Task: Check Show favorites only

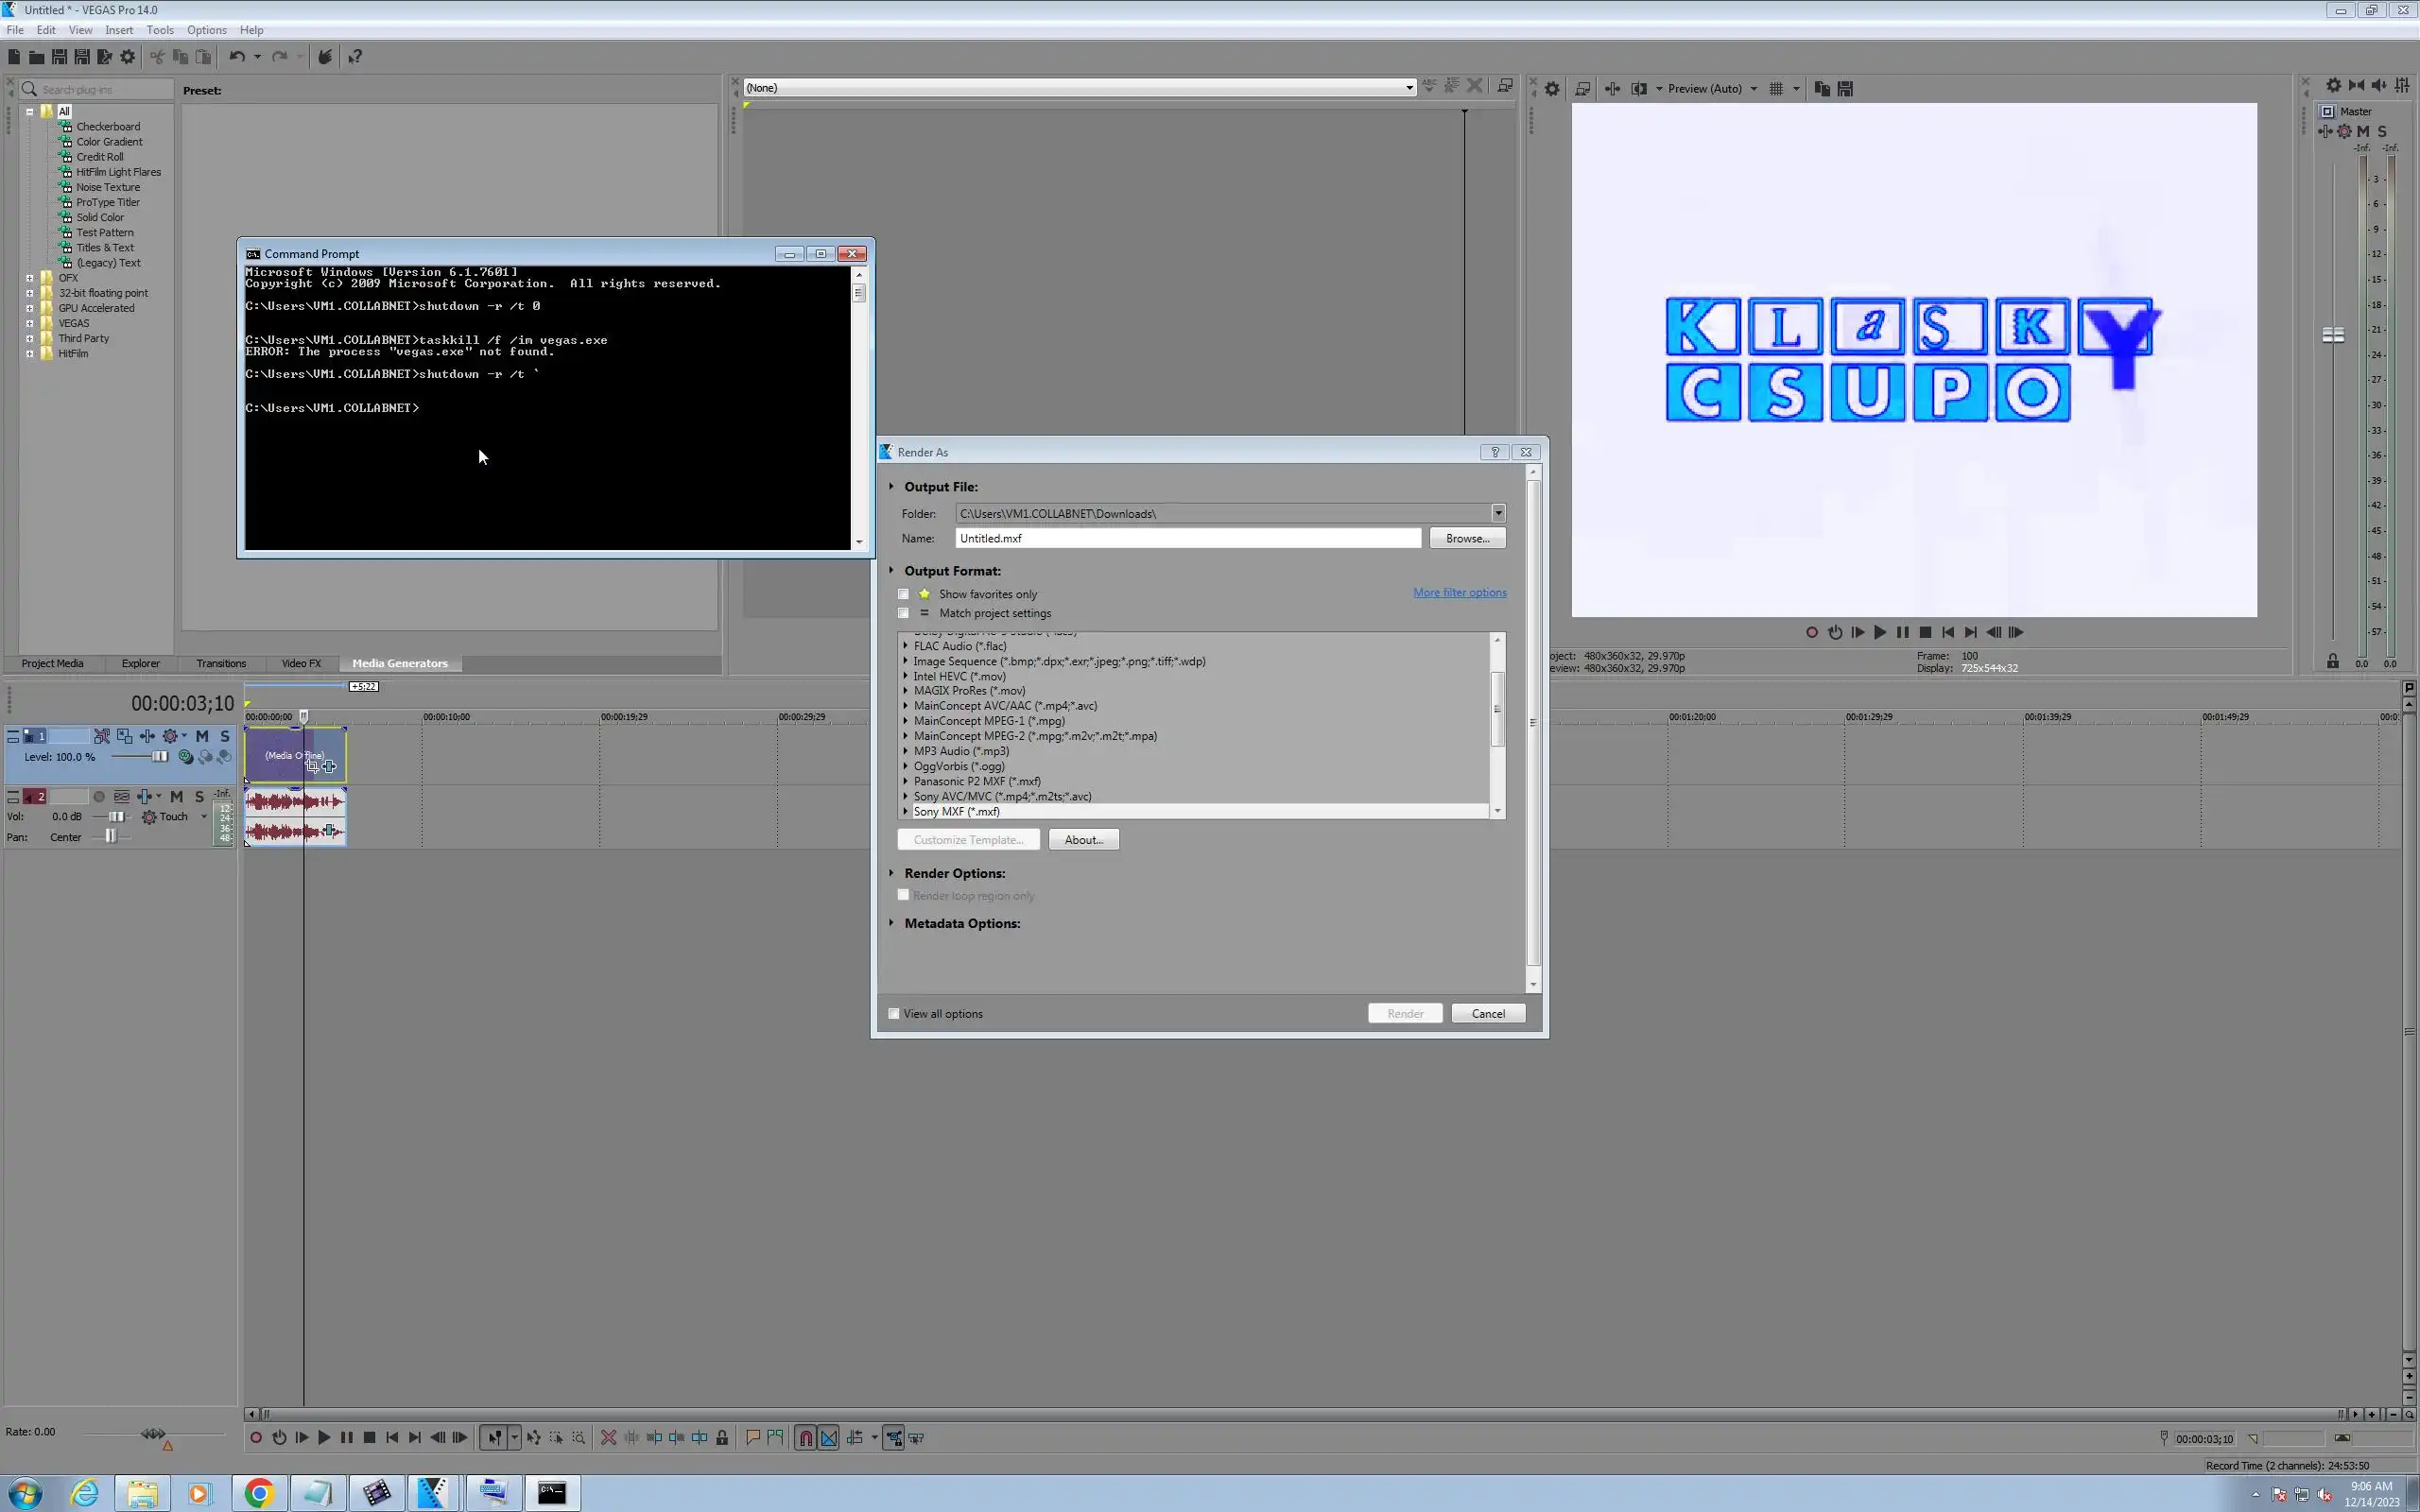Action: 904,594
